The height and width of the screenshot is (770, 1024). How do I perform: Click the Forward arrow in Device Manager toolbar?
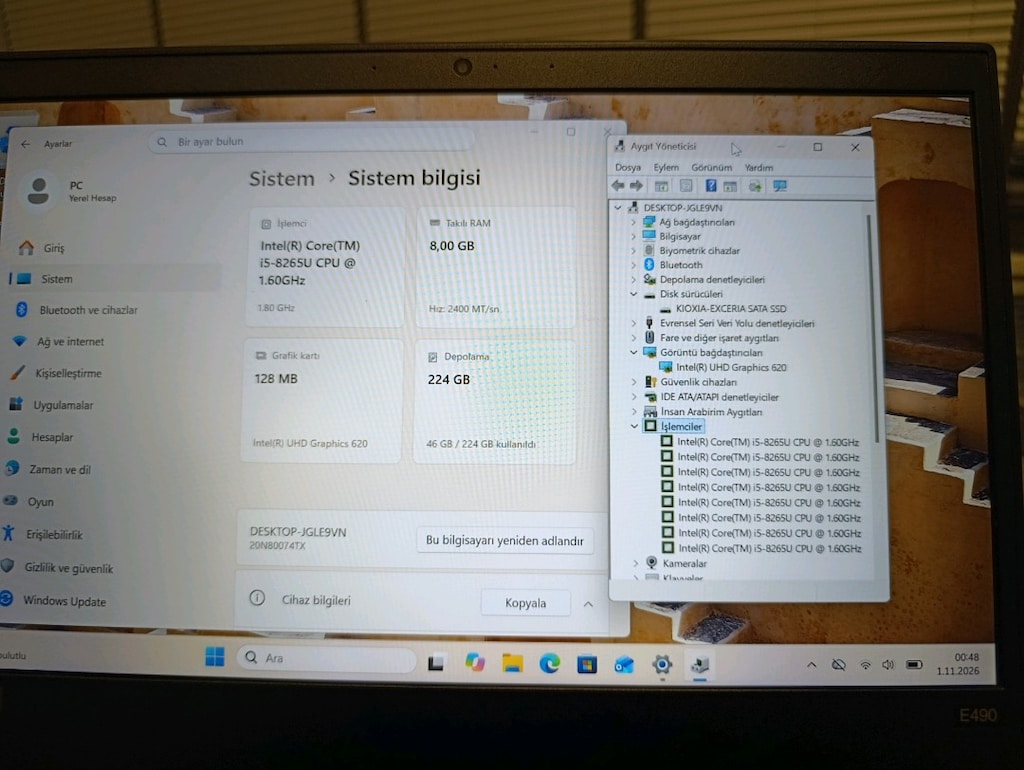[x=636, y=186]
